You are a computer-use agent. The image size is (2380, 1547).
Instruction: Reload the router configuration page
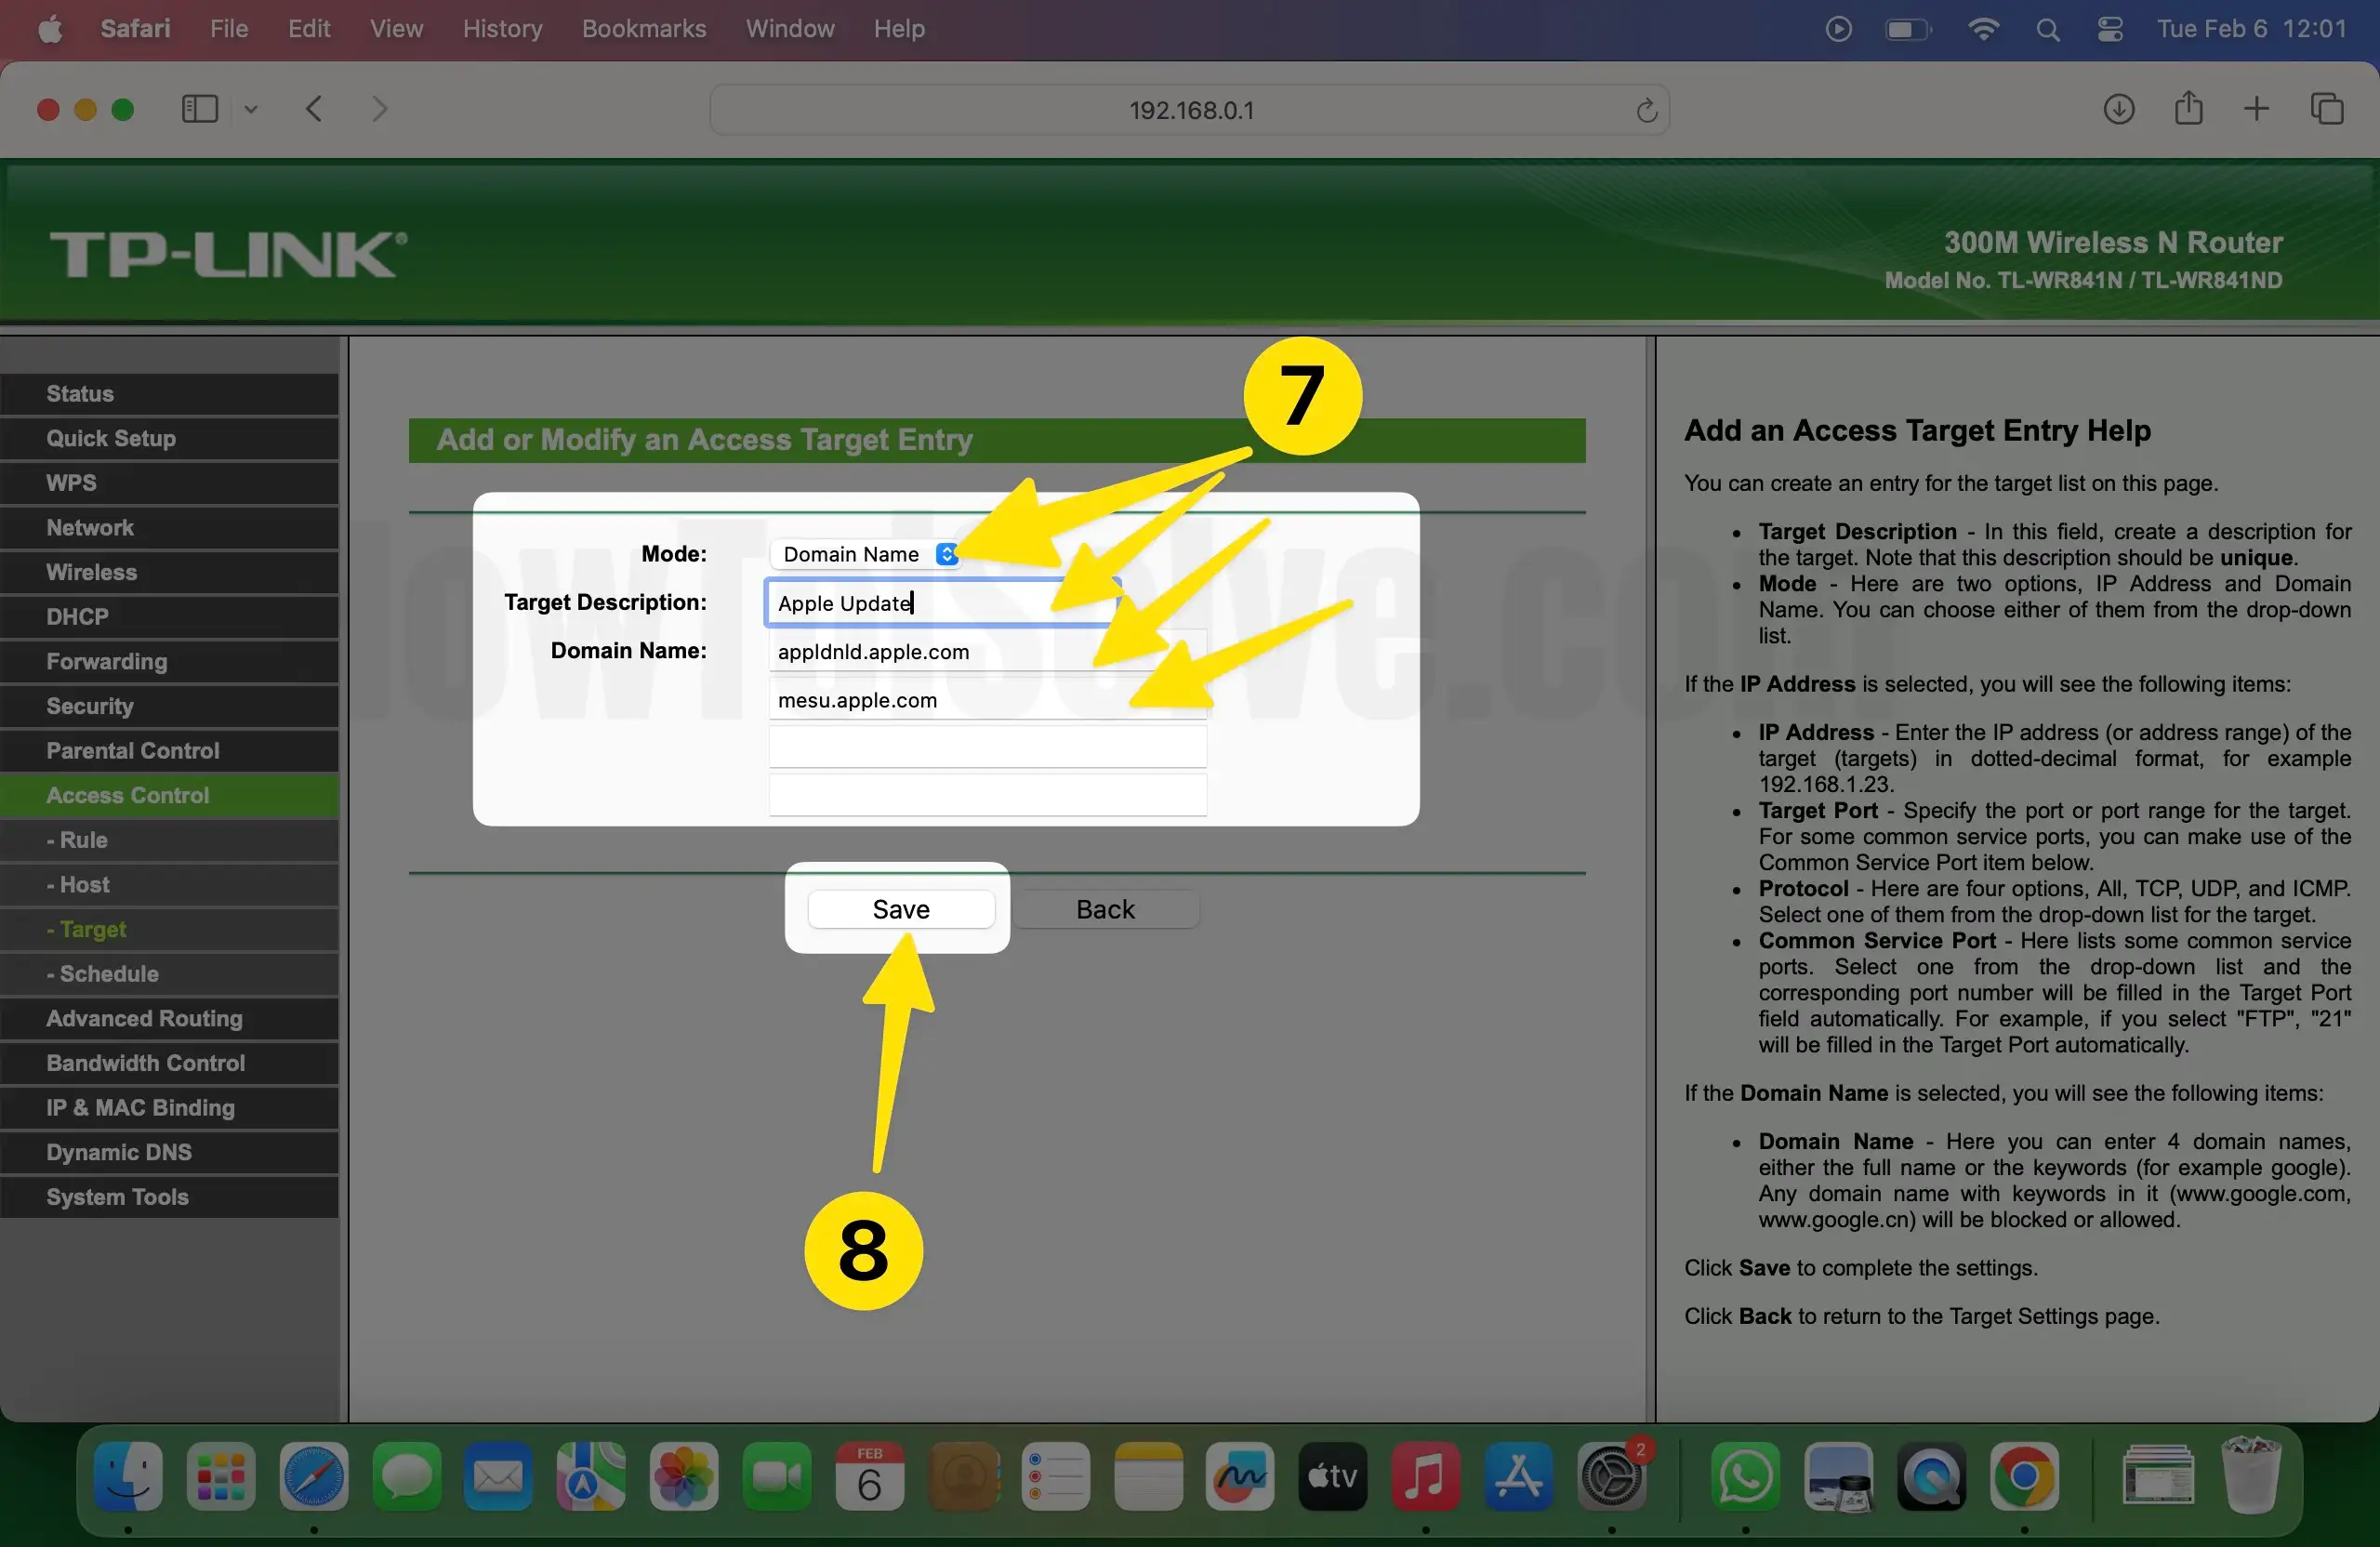1647,110
